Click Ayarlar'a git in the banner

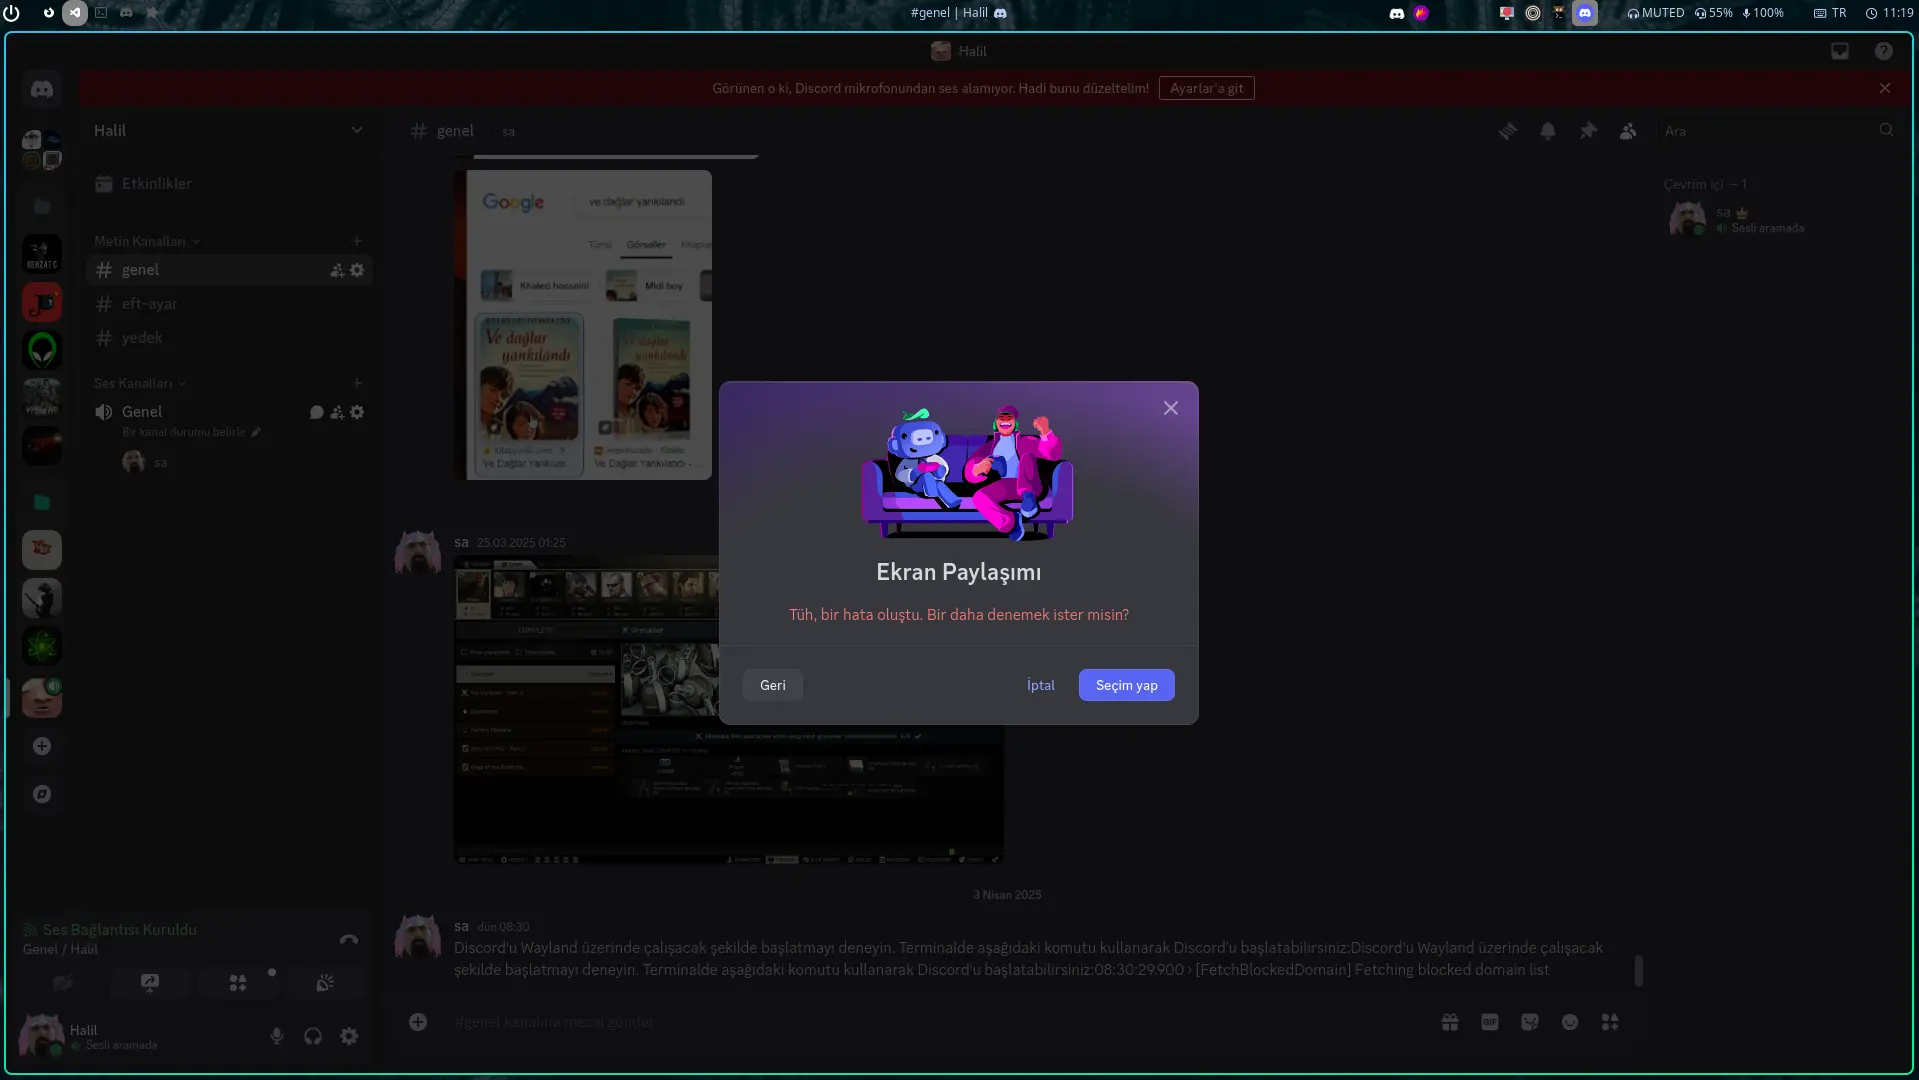click(x=1207, y=88)
